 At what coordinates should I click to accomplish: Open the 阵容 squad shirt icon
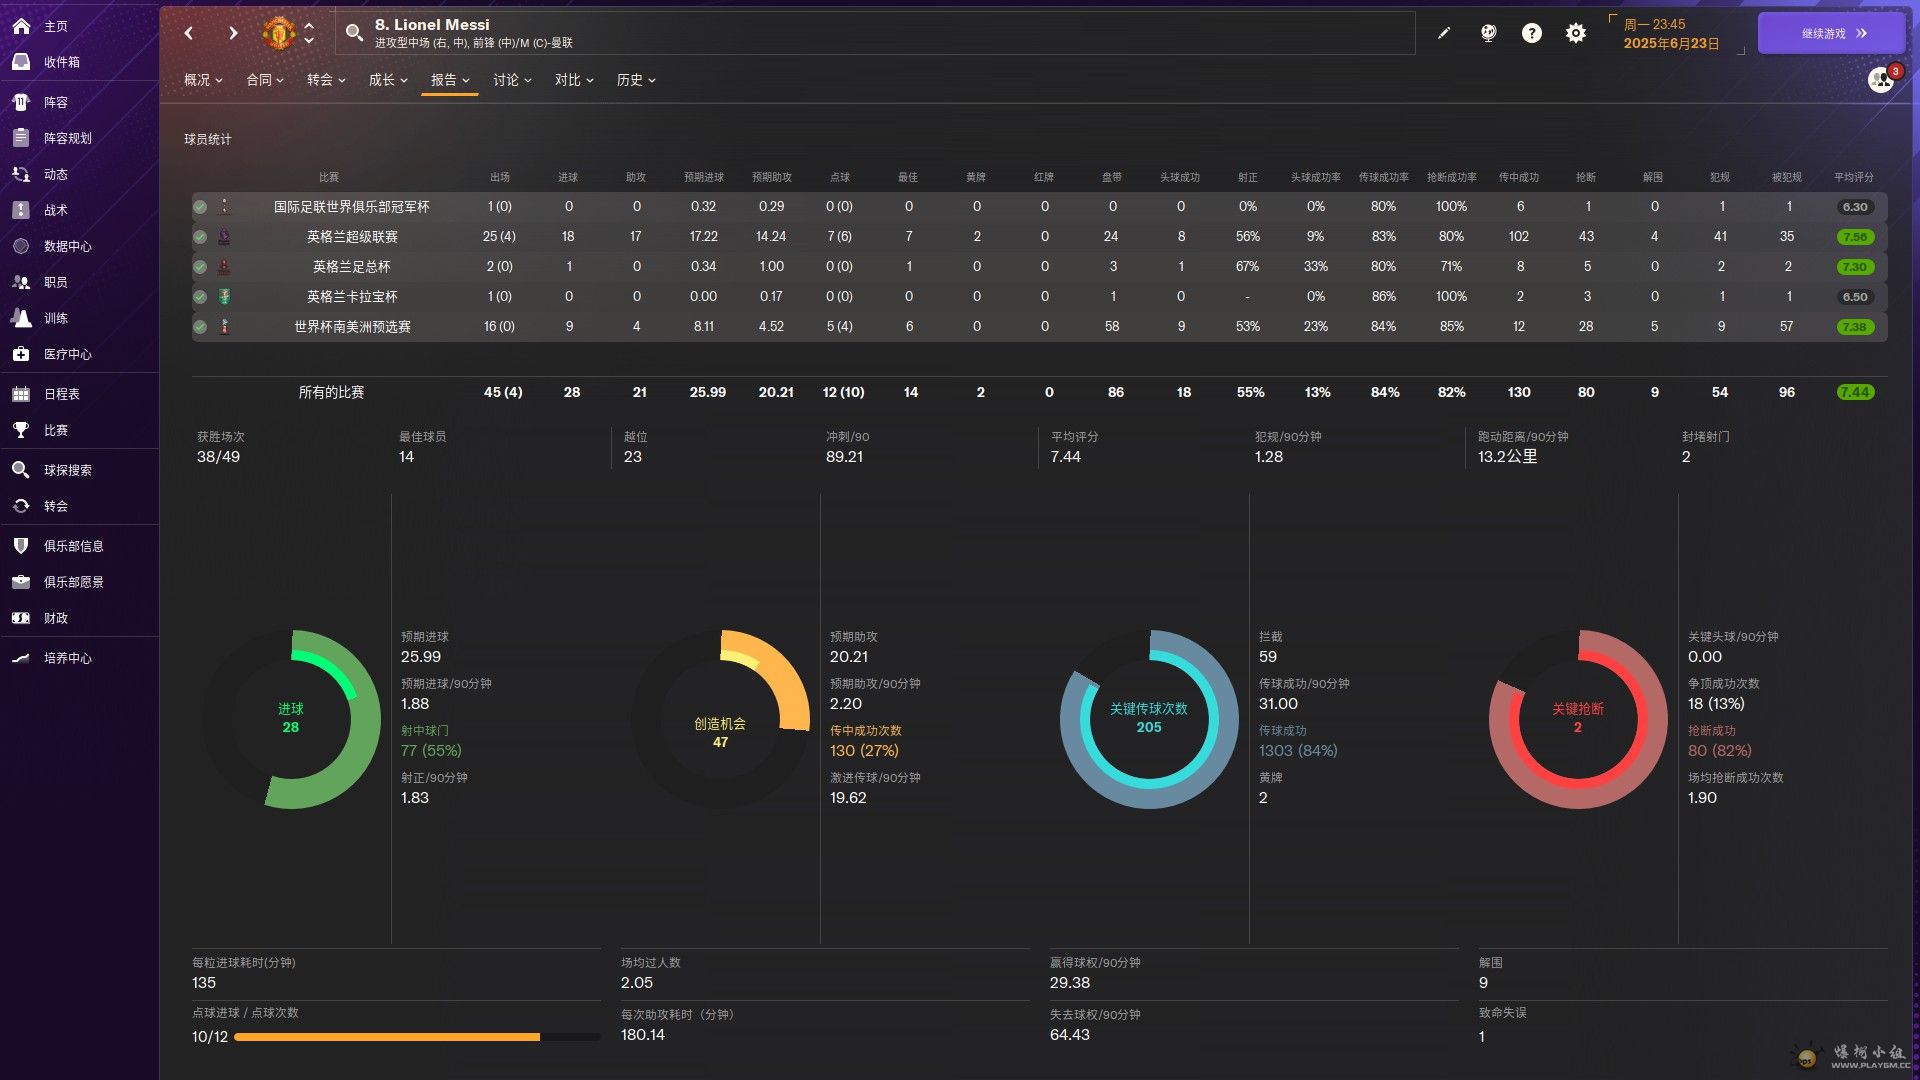[21, 102]
